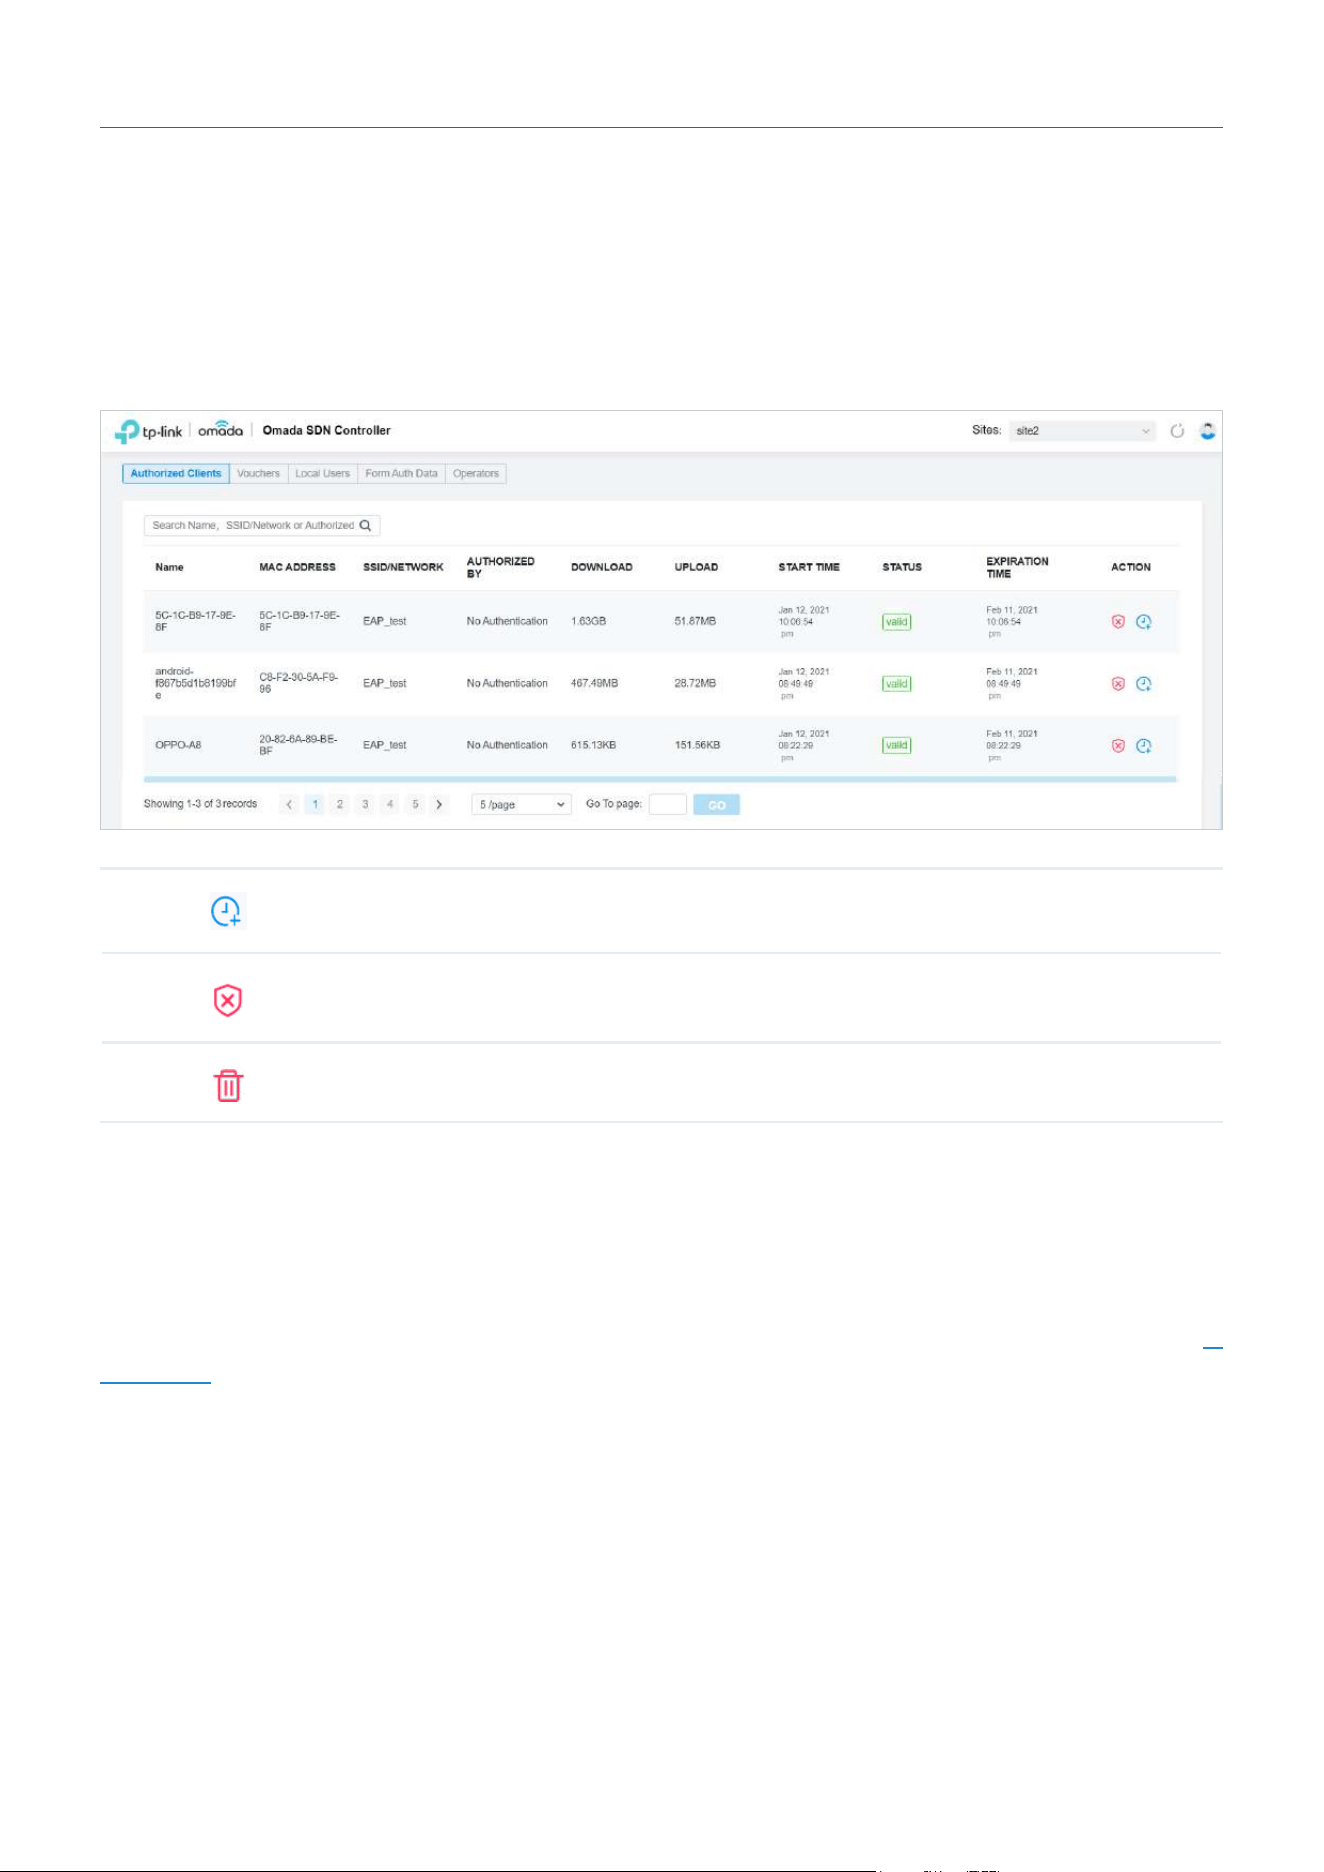Click EAP_test in the OPPO-A8 row
The height and width of the screenshot is (1872, 1324).
pyautogui.click(x=384, y=745)
